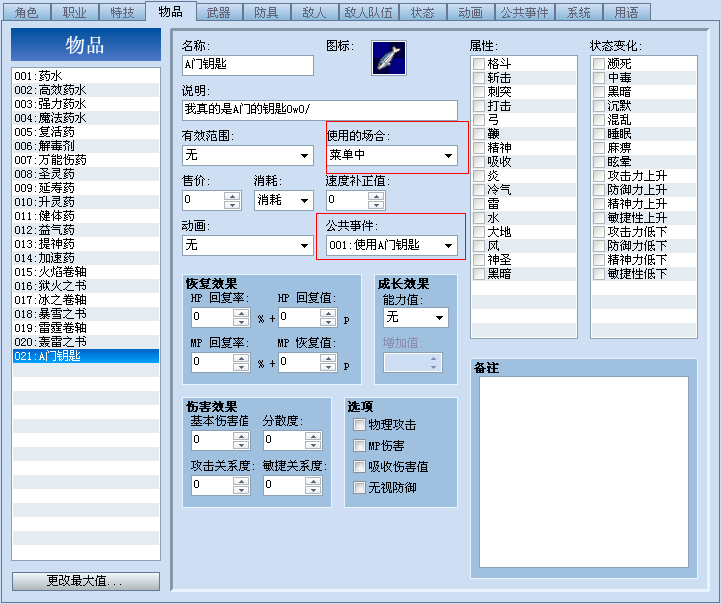Click the 名称 input field

pos(248,65)
